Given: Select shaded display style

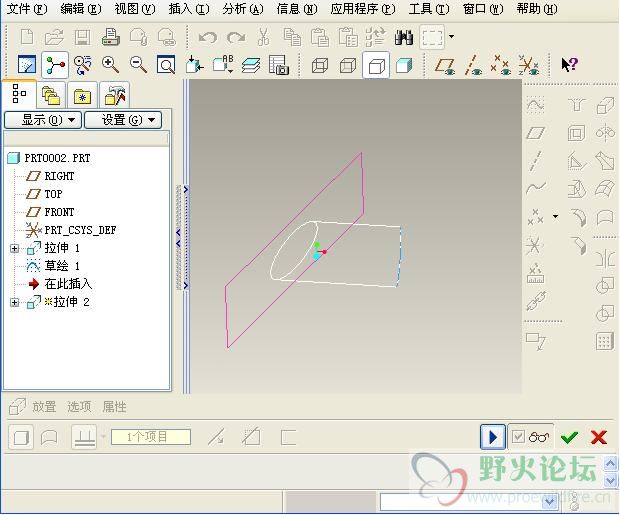Looking at the screenshot, I should click(x=404, y=65).
